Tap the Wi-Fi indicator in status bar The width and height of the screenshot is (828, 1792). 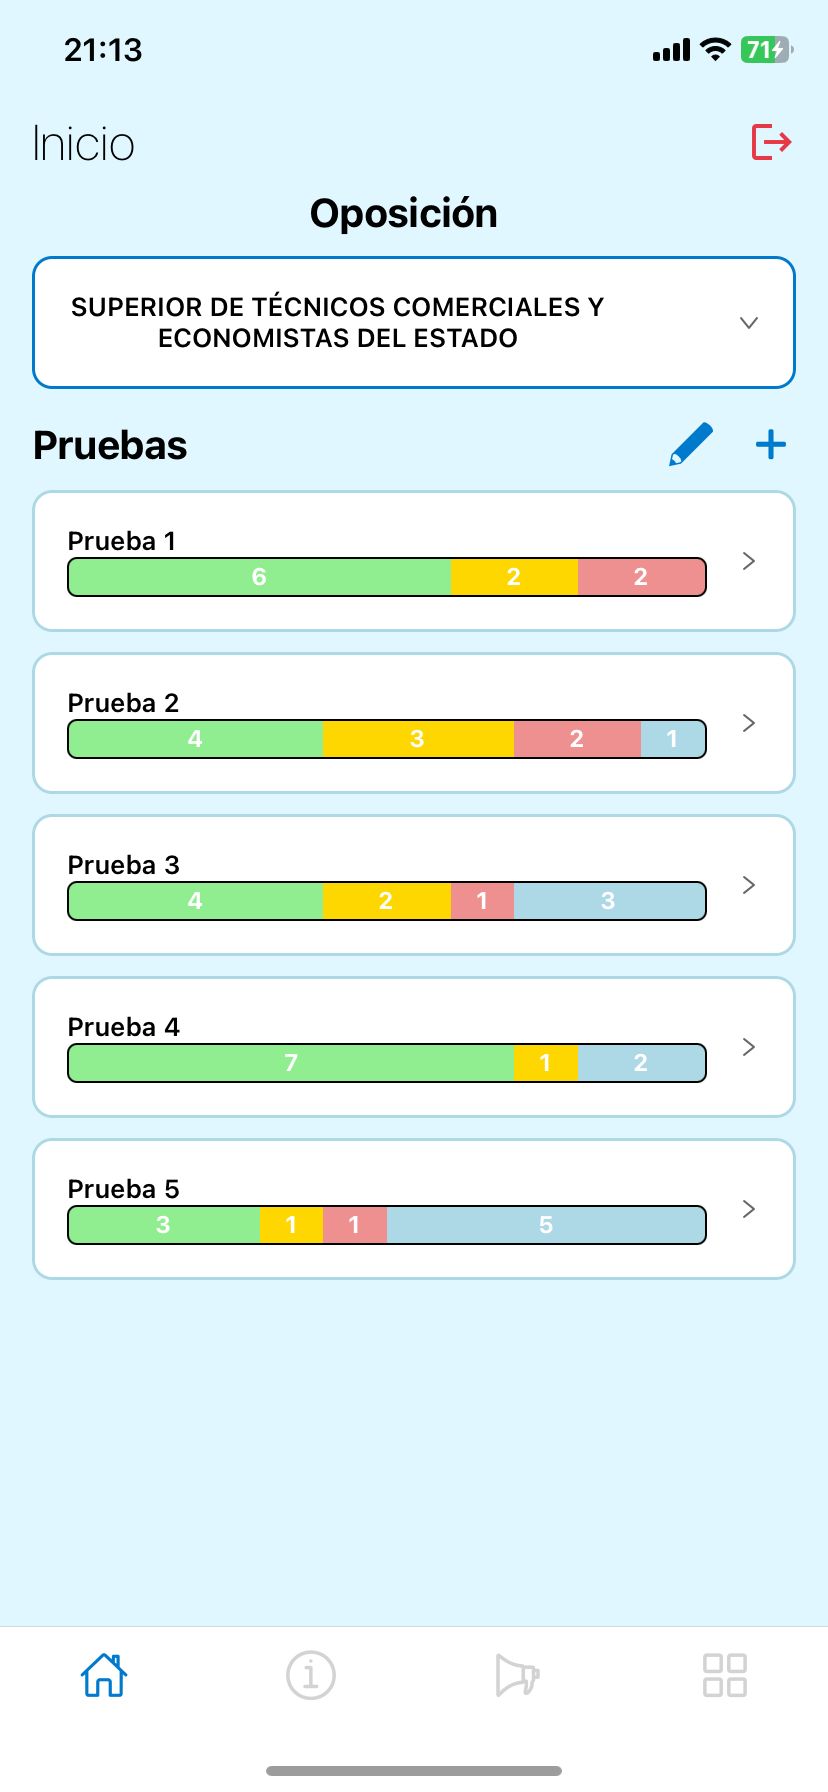pos(713,48)
